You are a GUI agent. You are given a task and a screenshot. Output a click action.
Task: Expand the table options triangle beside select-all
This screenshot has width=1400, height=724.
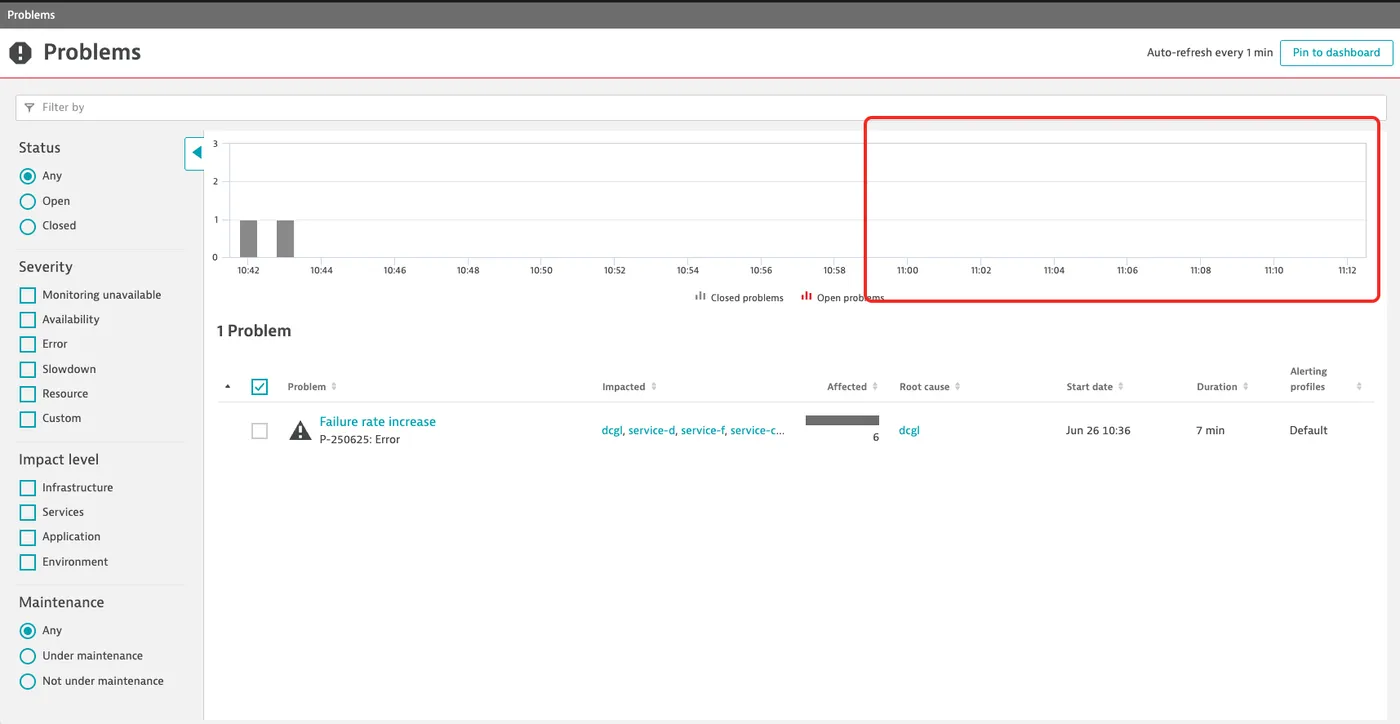pyautogui.click(x=227, y=387)
